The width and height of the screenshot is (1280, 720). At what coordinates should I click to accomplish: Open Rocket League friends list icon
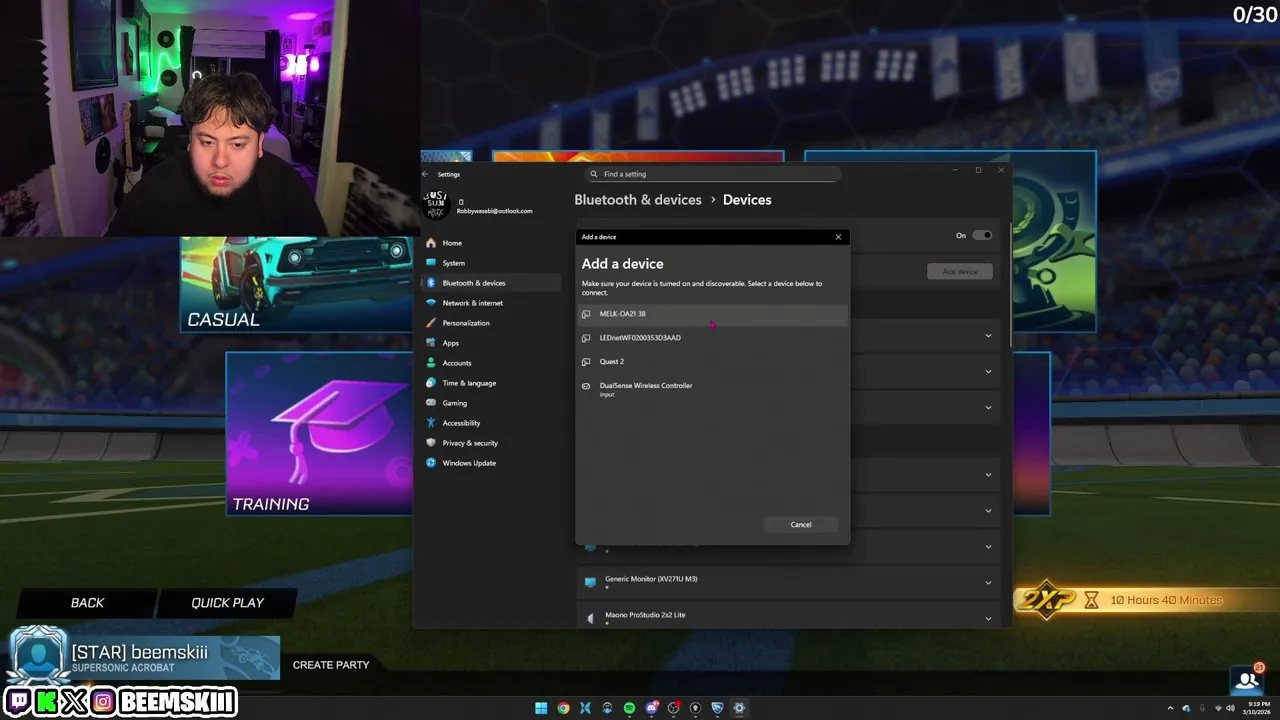coord(1247,680)
